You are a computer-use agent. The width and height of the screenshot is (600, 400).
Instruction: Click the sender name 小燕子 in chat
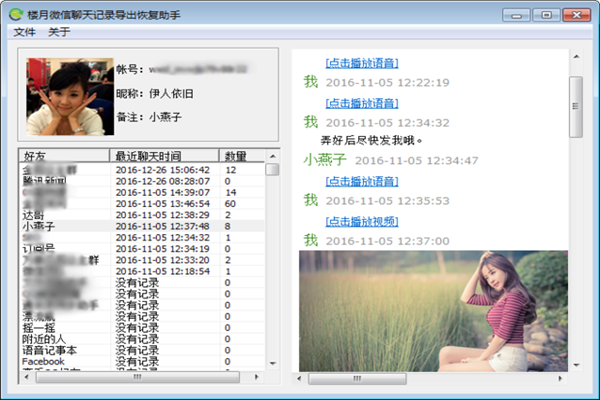pyautogui.click(x=325, y=160)
